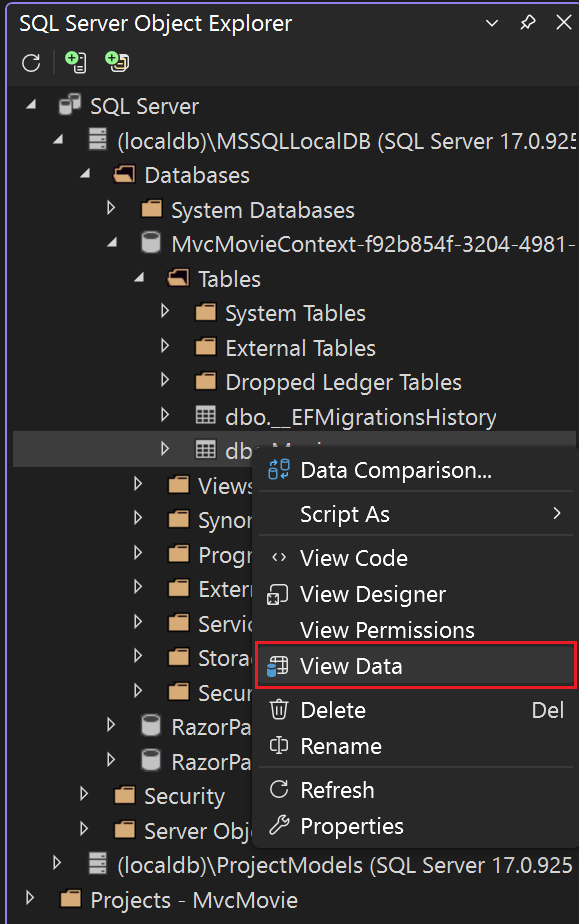Click the ProjectModels server icon
Screen dimensions: 579x924
[98, 863]
